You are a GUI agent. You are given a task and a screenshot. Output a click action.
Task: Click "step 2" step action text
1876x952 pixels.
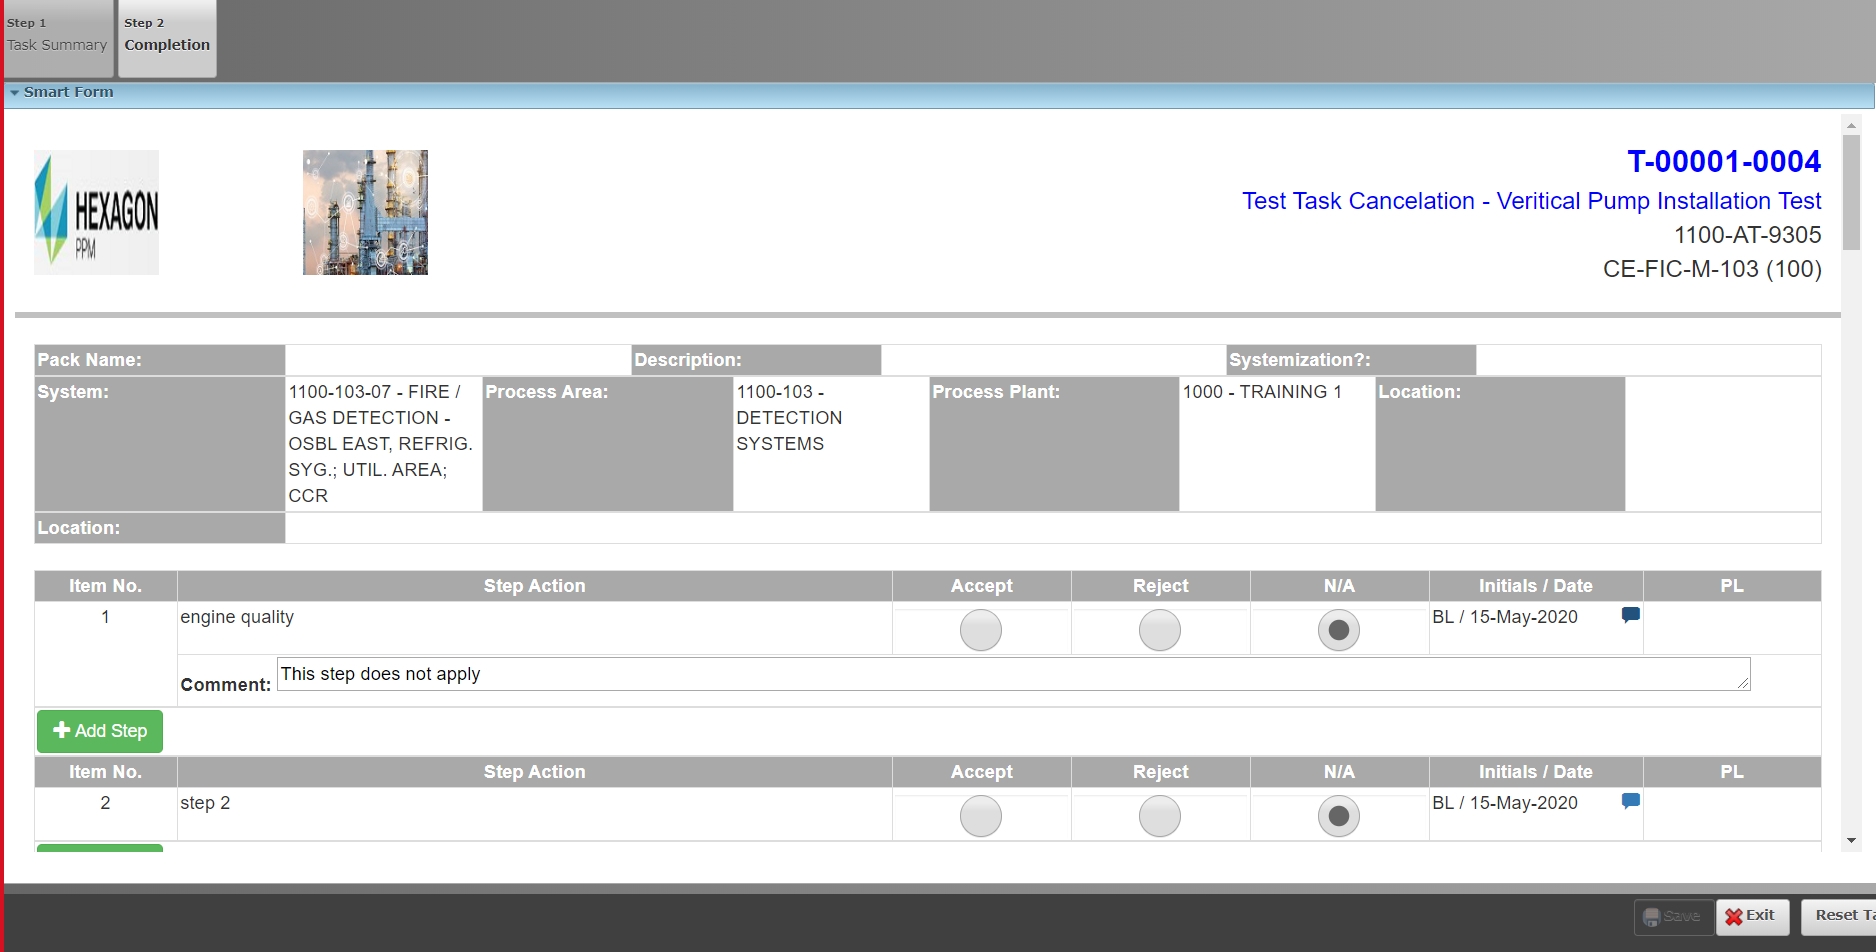pos(205,803)
